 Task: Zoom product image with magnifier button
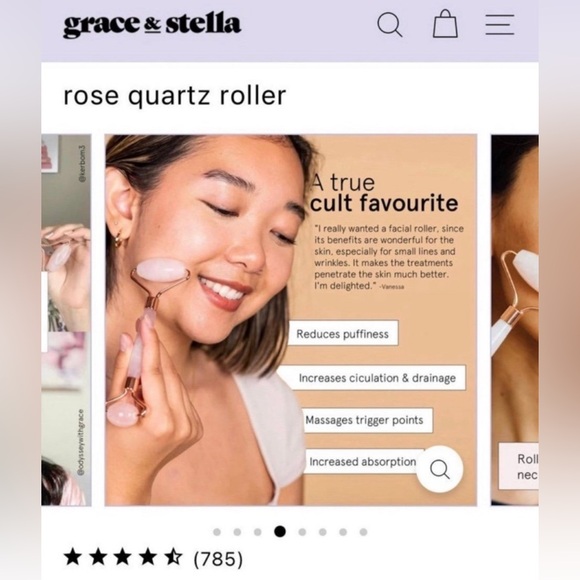(439, 469)
